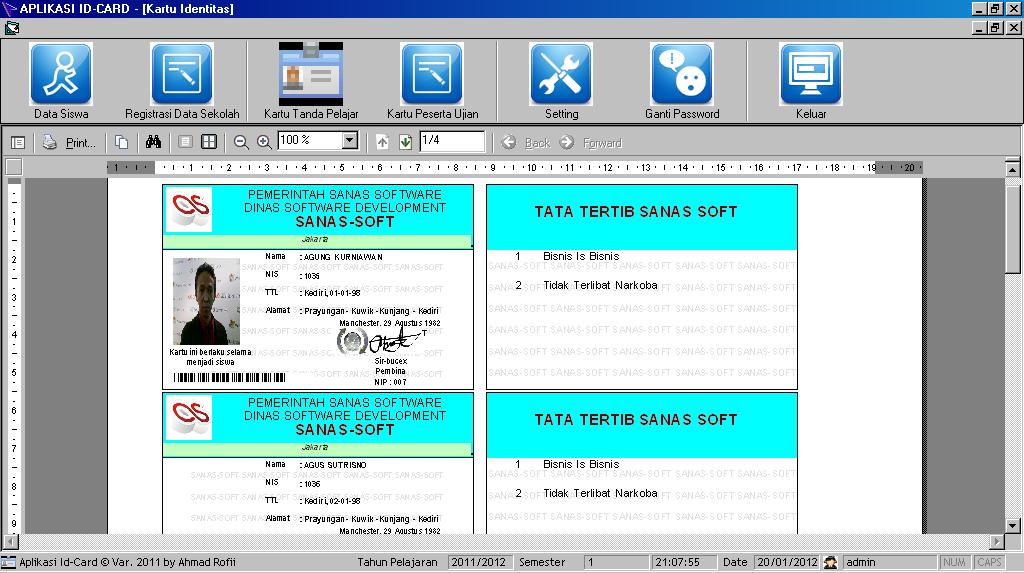
Task: Click the admin user icon in status bar
Action: (x=831, y=562)
